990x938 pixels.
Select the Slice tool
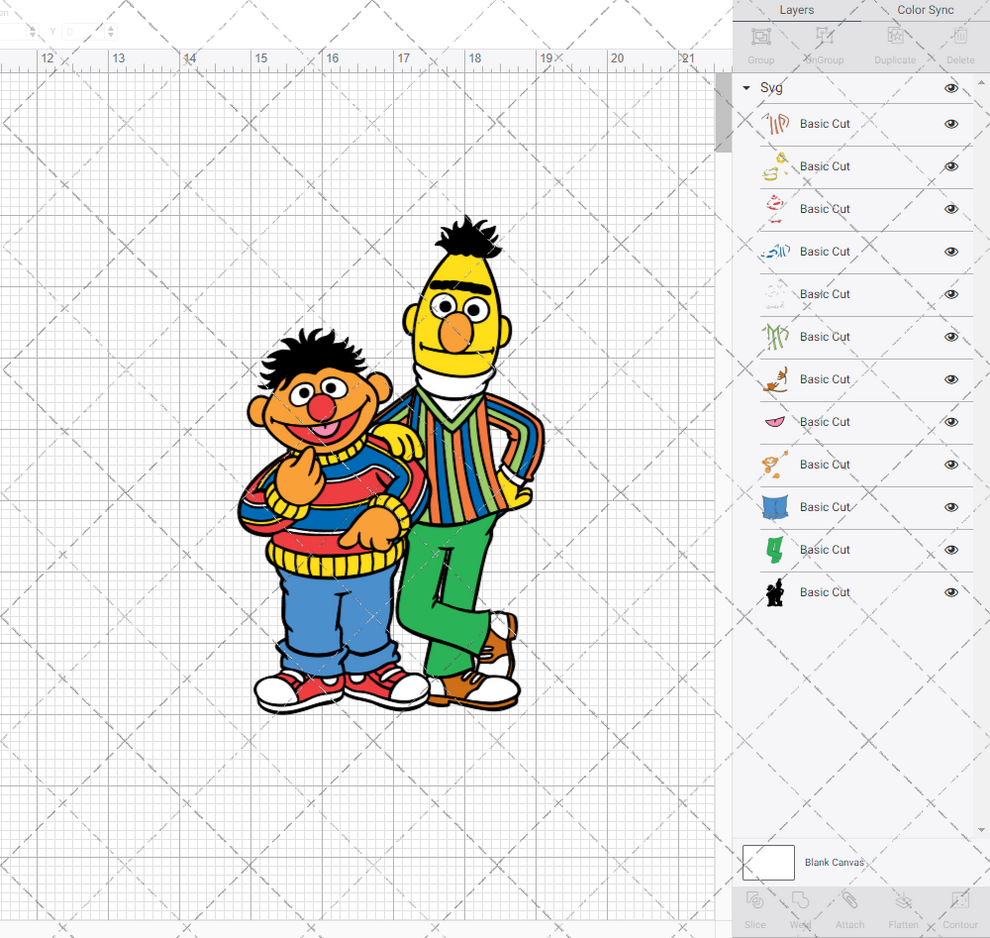coord(755,910)
